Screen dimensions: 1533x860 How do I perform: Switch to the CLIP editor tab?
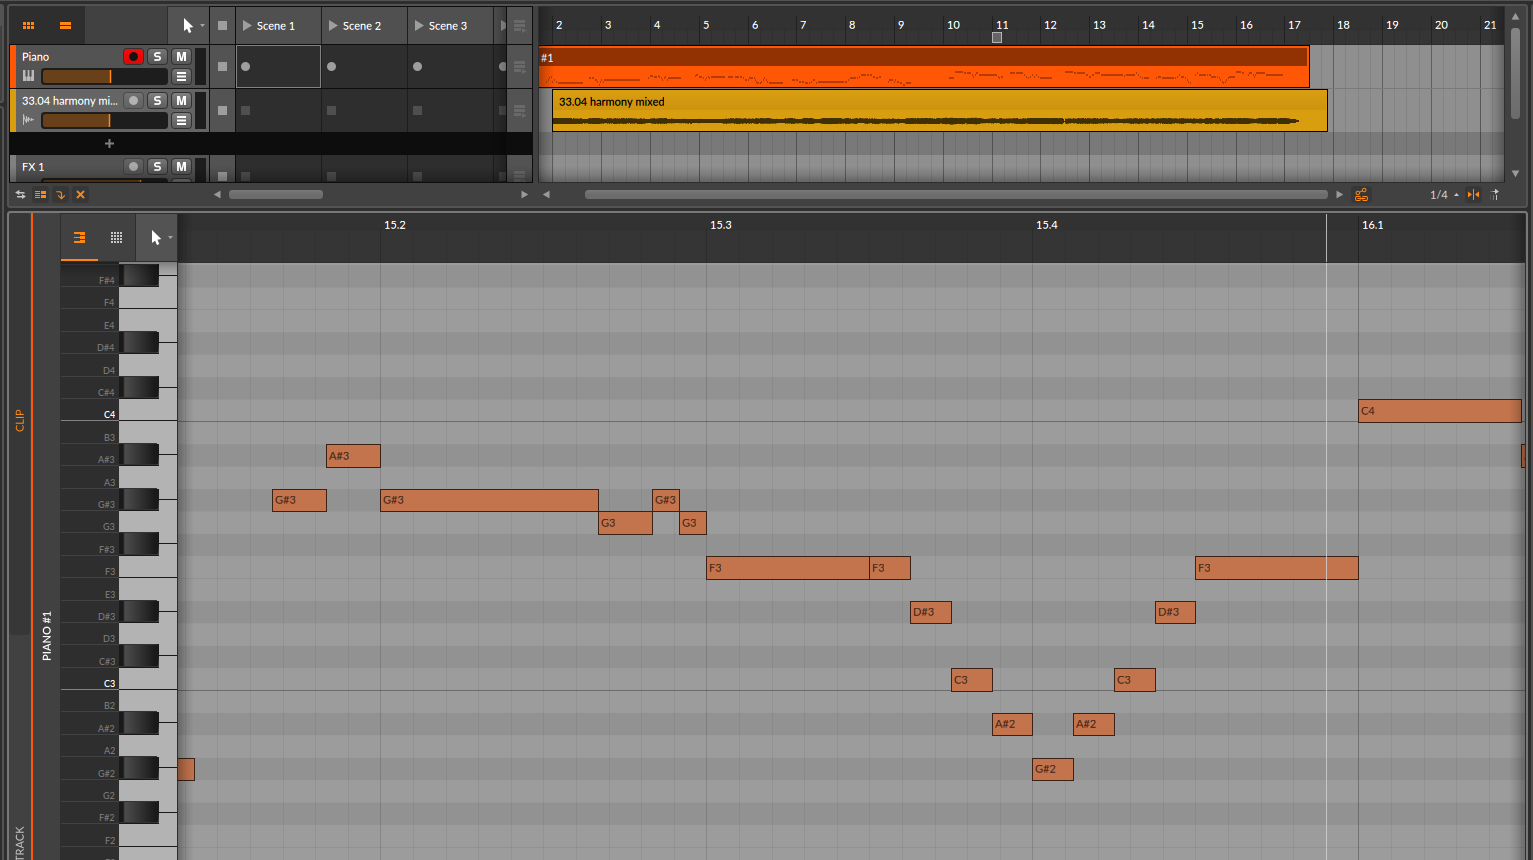pyautogui.click(x=19, y=420)
